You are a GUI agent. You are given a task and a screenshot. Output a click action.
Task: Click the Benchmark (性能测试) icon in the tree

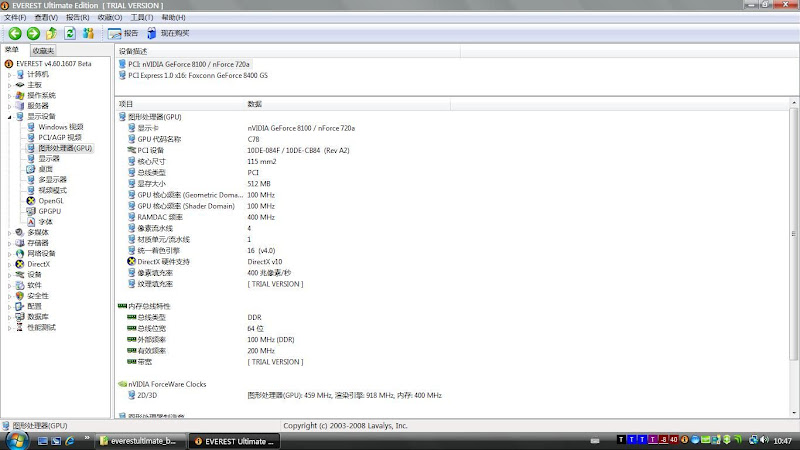click(x=19, y=328)
